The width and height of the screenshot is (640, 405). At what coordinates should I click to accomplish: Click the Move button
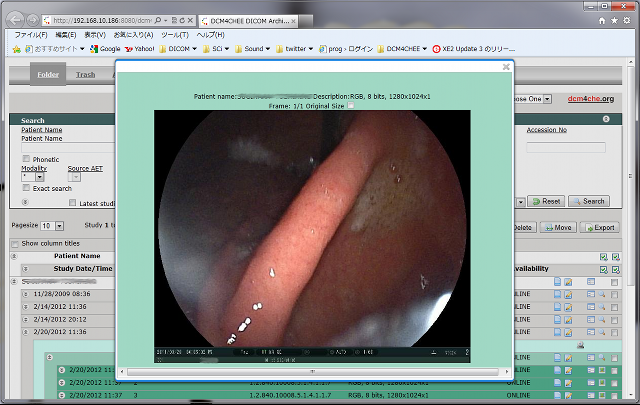pyautogui.click(x=558, y=227)
